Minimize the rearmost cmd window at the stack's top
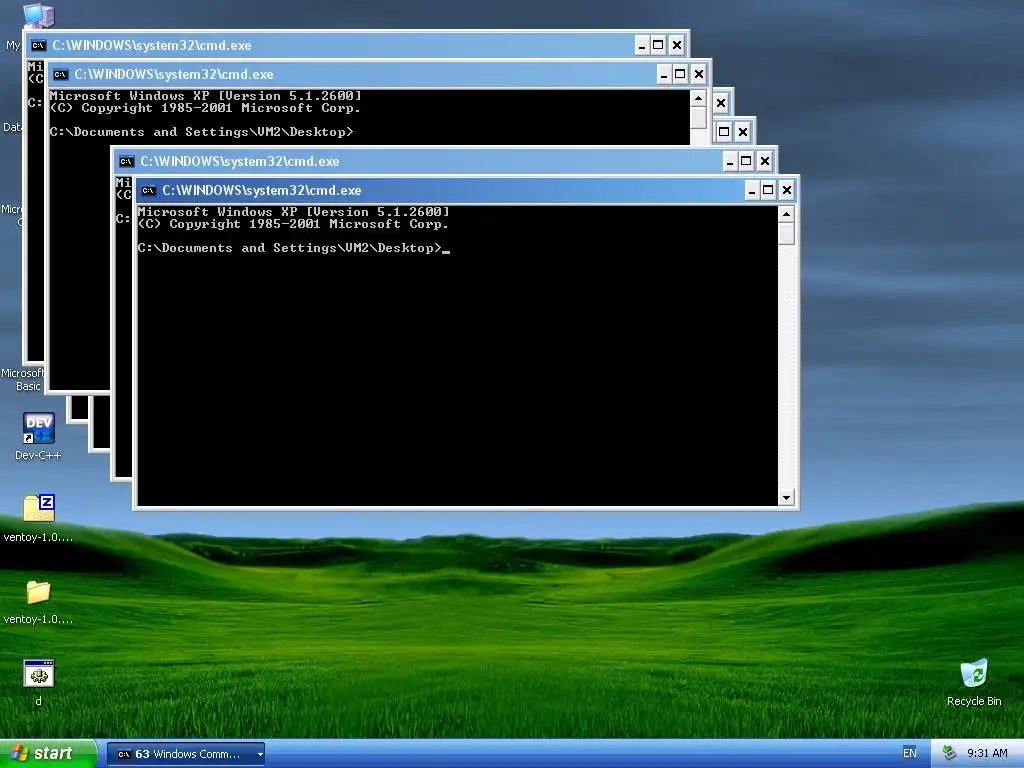The image size is (1024, 768). (x=641, y=45)
